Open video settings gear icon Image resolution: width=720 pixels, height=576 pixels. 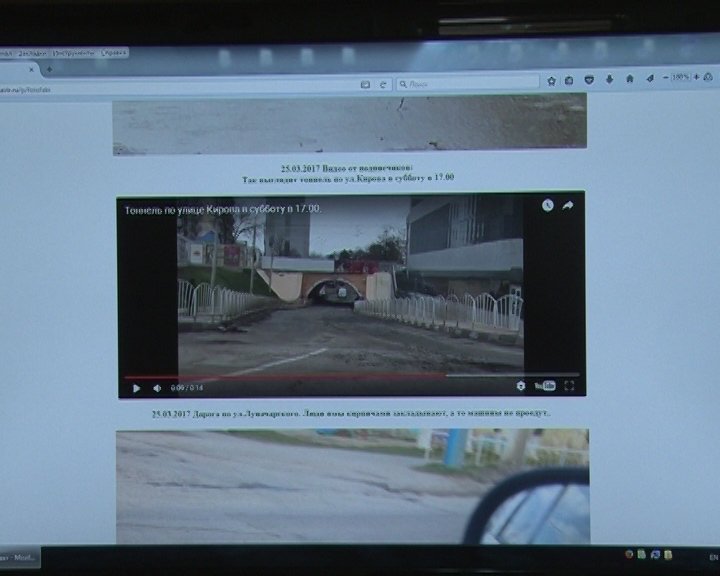pos(520,386)
